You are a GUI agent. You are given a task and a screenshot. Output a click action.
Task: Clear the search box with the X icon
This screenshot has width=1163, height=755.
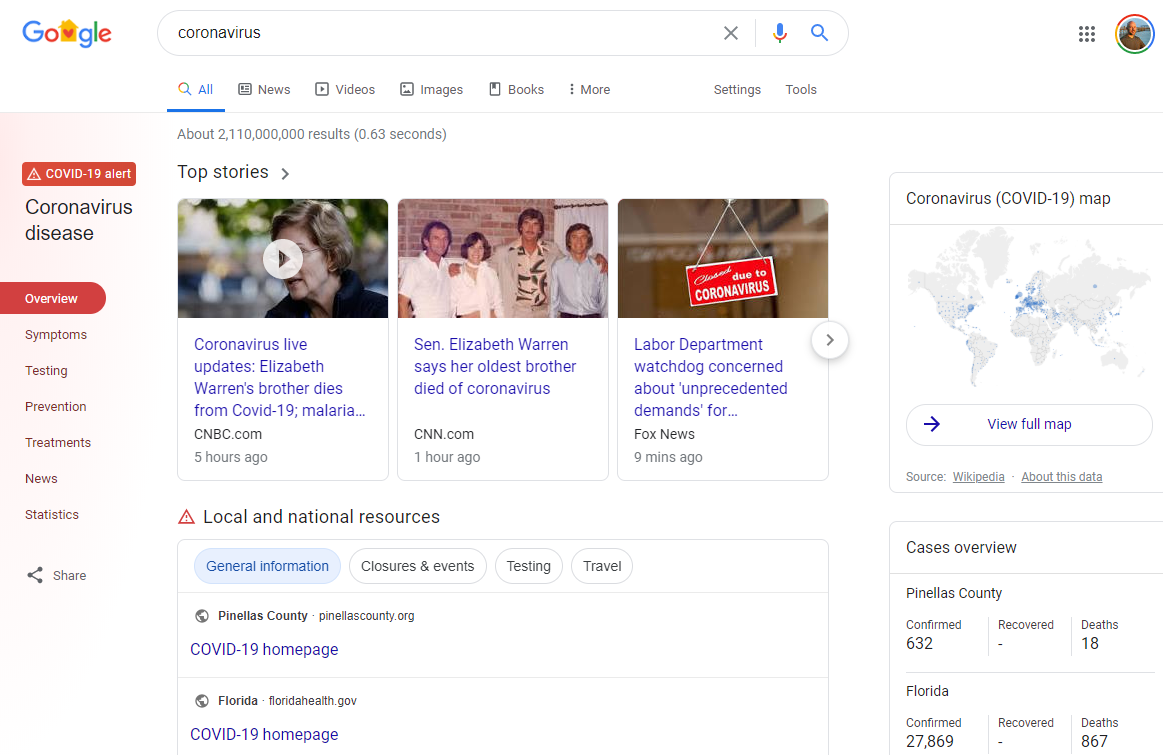[x=731, y=33]
